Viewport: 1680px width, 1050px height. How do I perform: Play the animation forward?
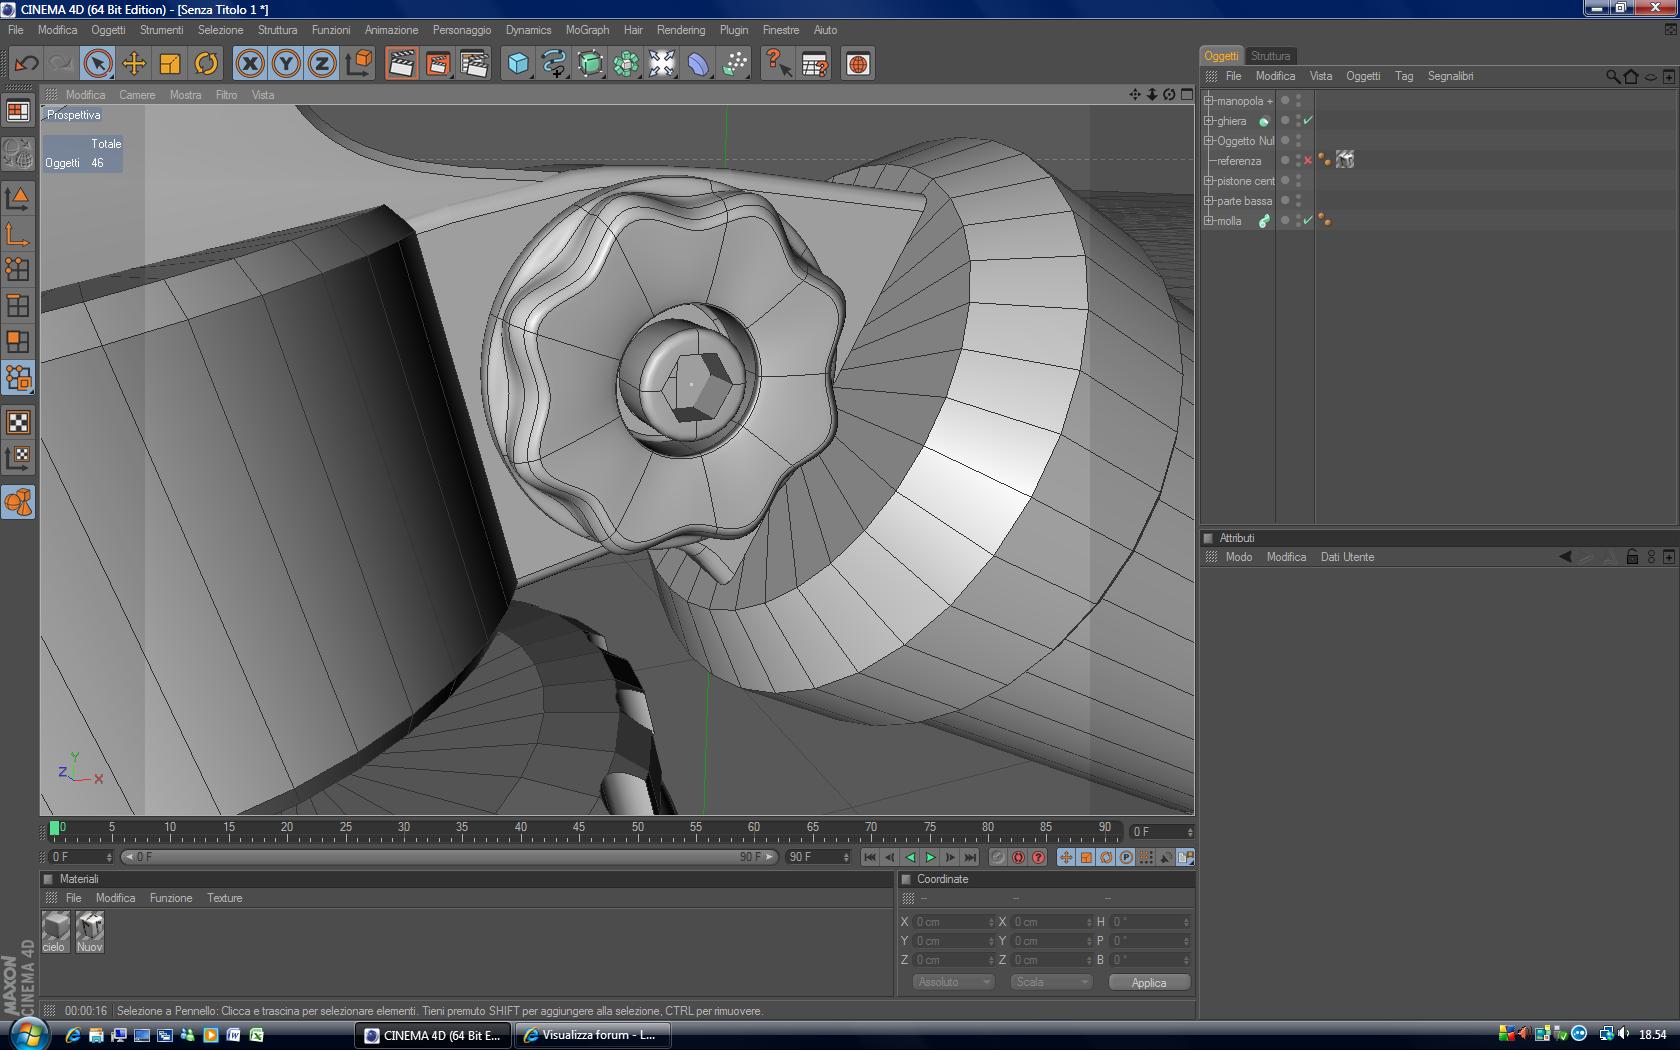point(930,857)
